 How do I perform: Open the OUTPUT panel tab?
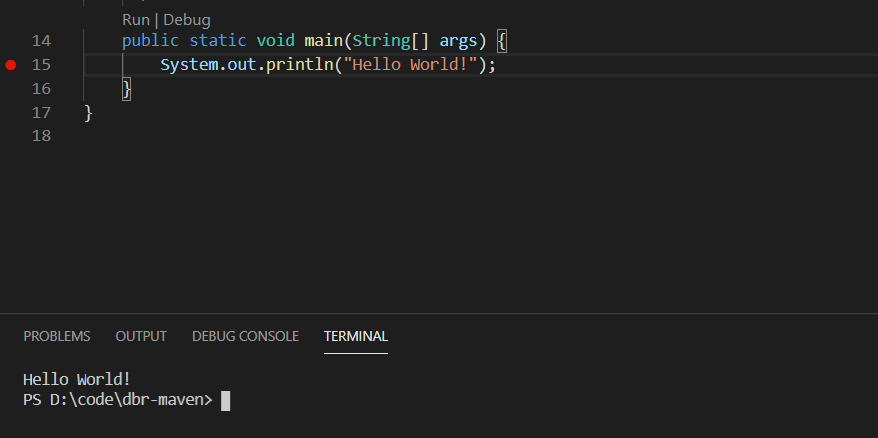[141, 336]
